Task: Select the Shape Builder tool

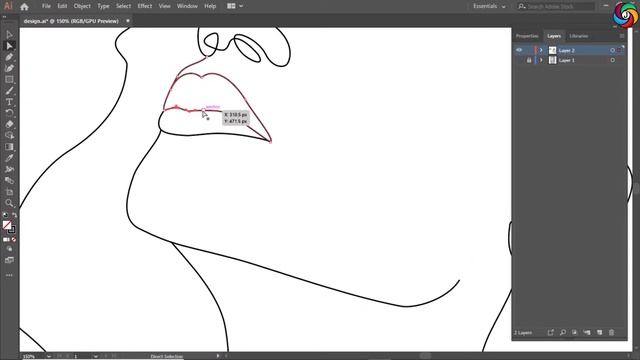Action: click(9, 136)
